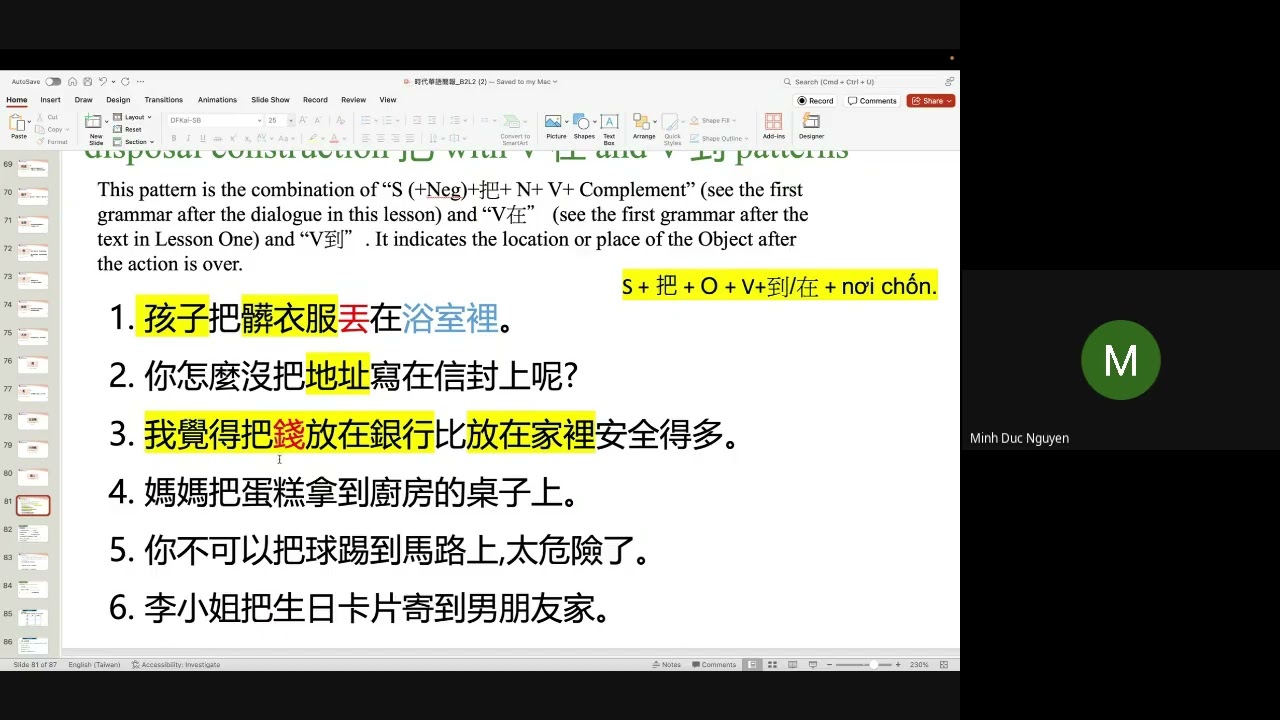1280x720 pixels.
Task: Click the Arrange icon
Action: tap(642, 121)
